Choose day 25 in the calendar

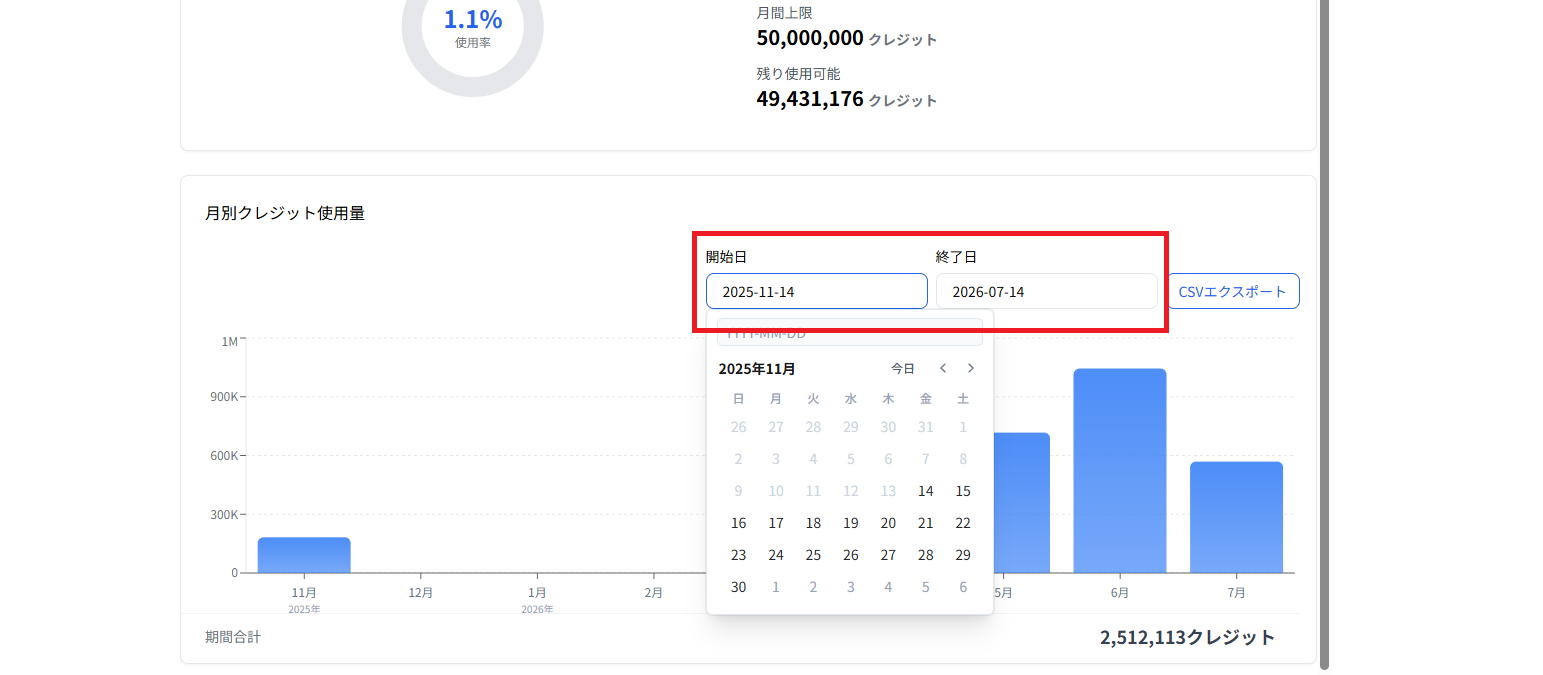click(813, 555)
